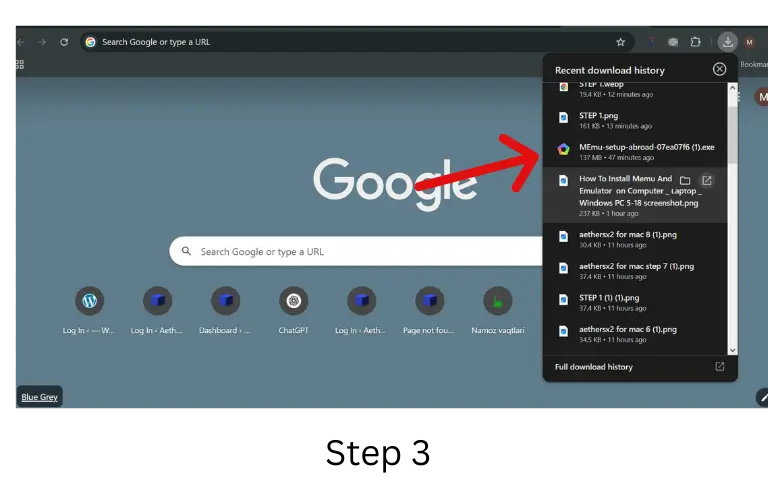Click the download list scrollbar down arrow

click(x=732, y=350)
